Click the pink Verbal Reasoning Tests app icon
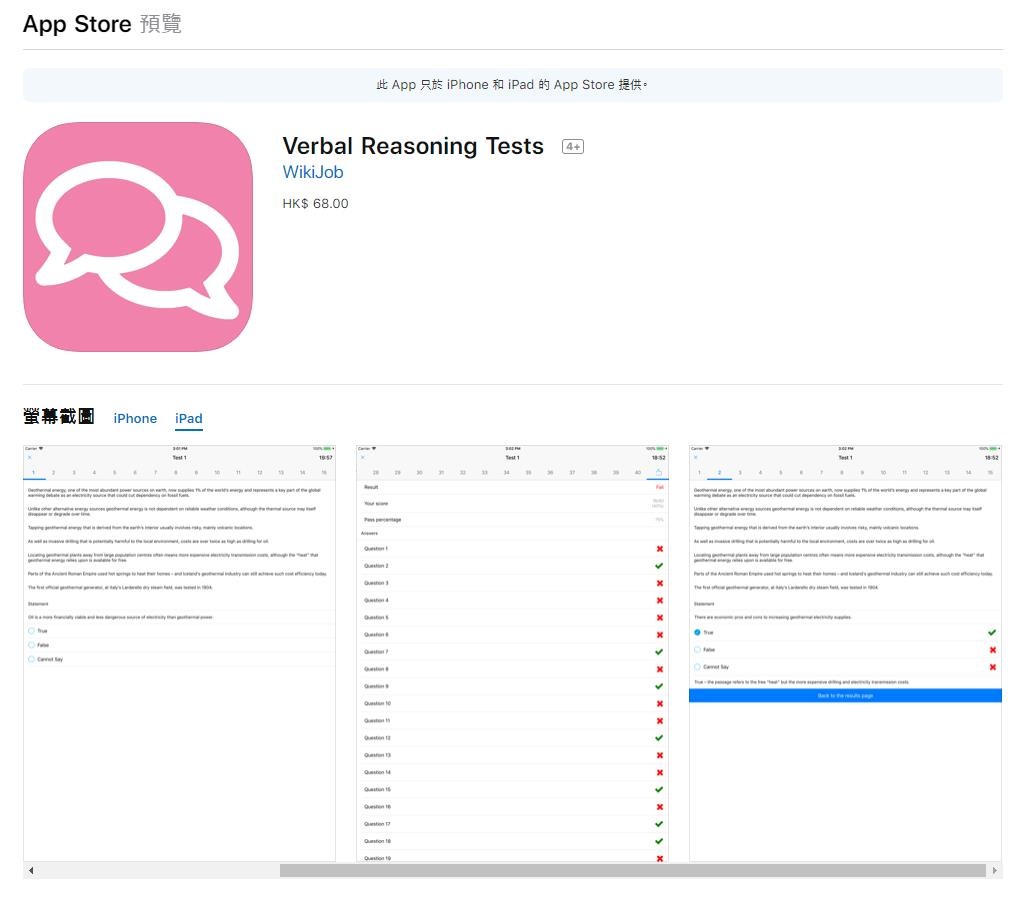The height and width of the screenshot is (901, 1023). (x=138, y=237)
